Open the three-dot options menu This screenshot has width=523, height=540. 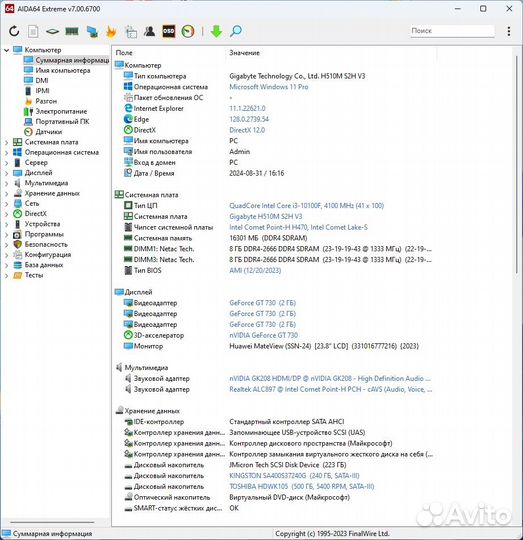tap(509, 31)
